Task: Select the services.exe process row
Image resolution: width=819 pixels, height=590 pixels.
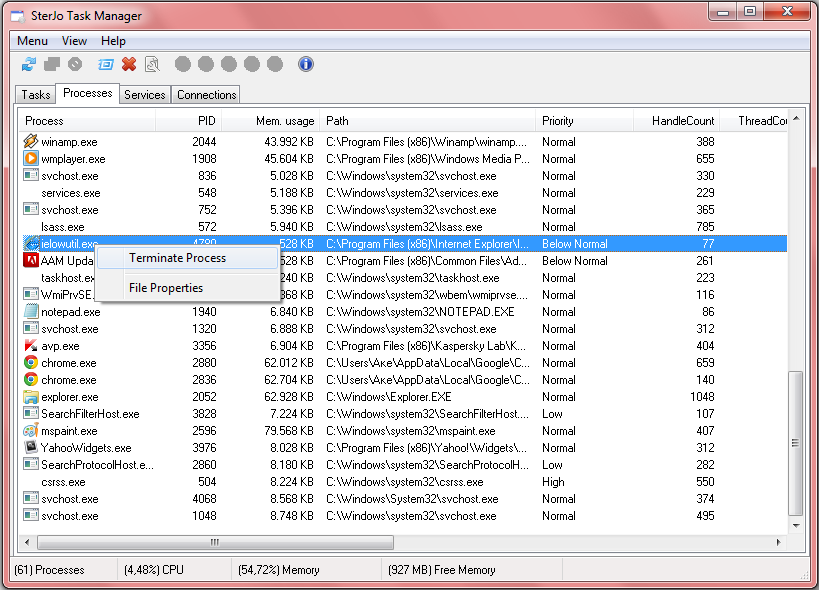Action: pos(404,193)
